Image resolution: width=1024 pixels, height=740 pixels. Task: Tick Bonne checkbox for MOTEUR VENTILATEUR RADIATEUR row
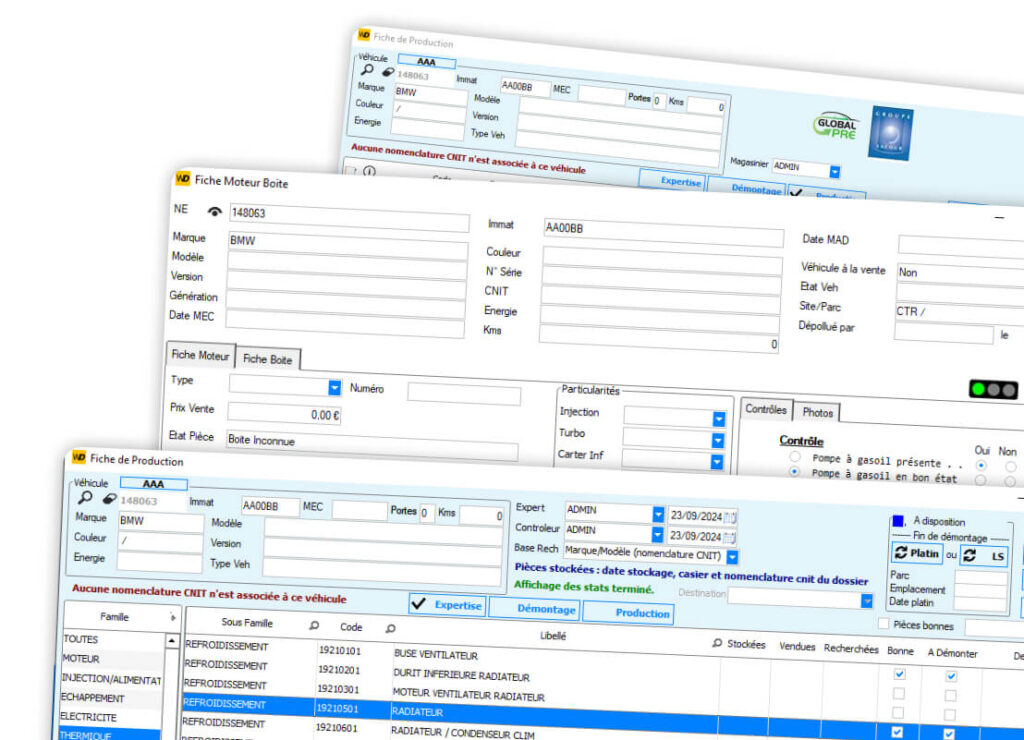click(898, 713)
